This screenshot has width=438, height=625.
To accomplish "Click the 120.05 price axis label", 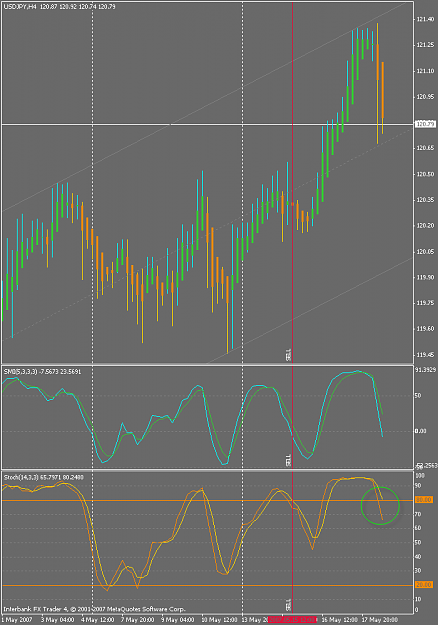I will (x=425, y=252).
